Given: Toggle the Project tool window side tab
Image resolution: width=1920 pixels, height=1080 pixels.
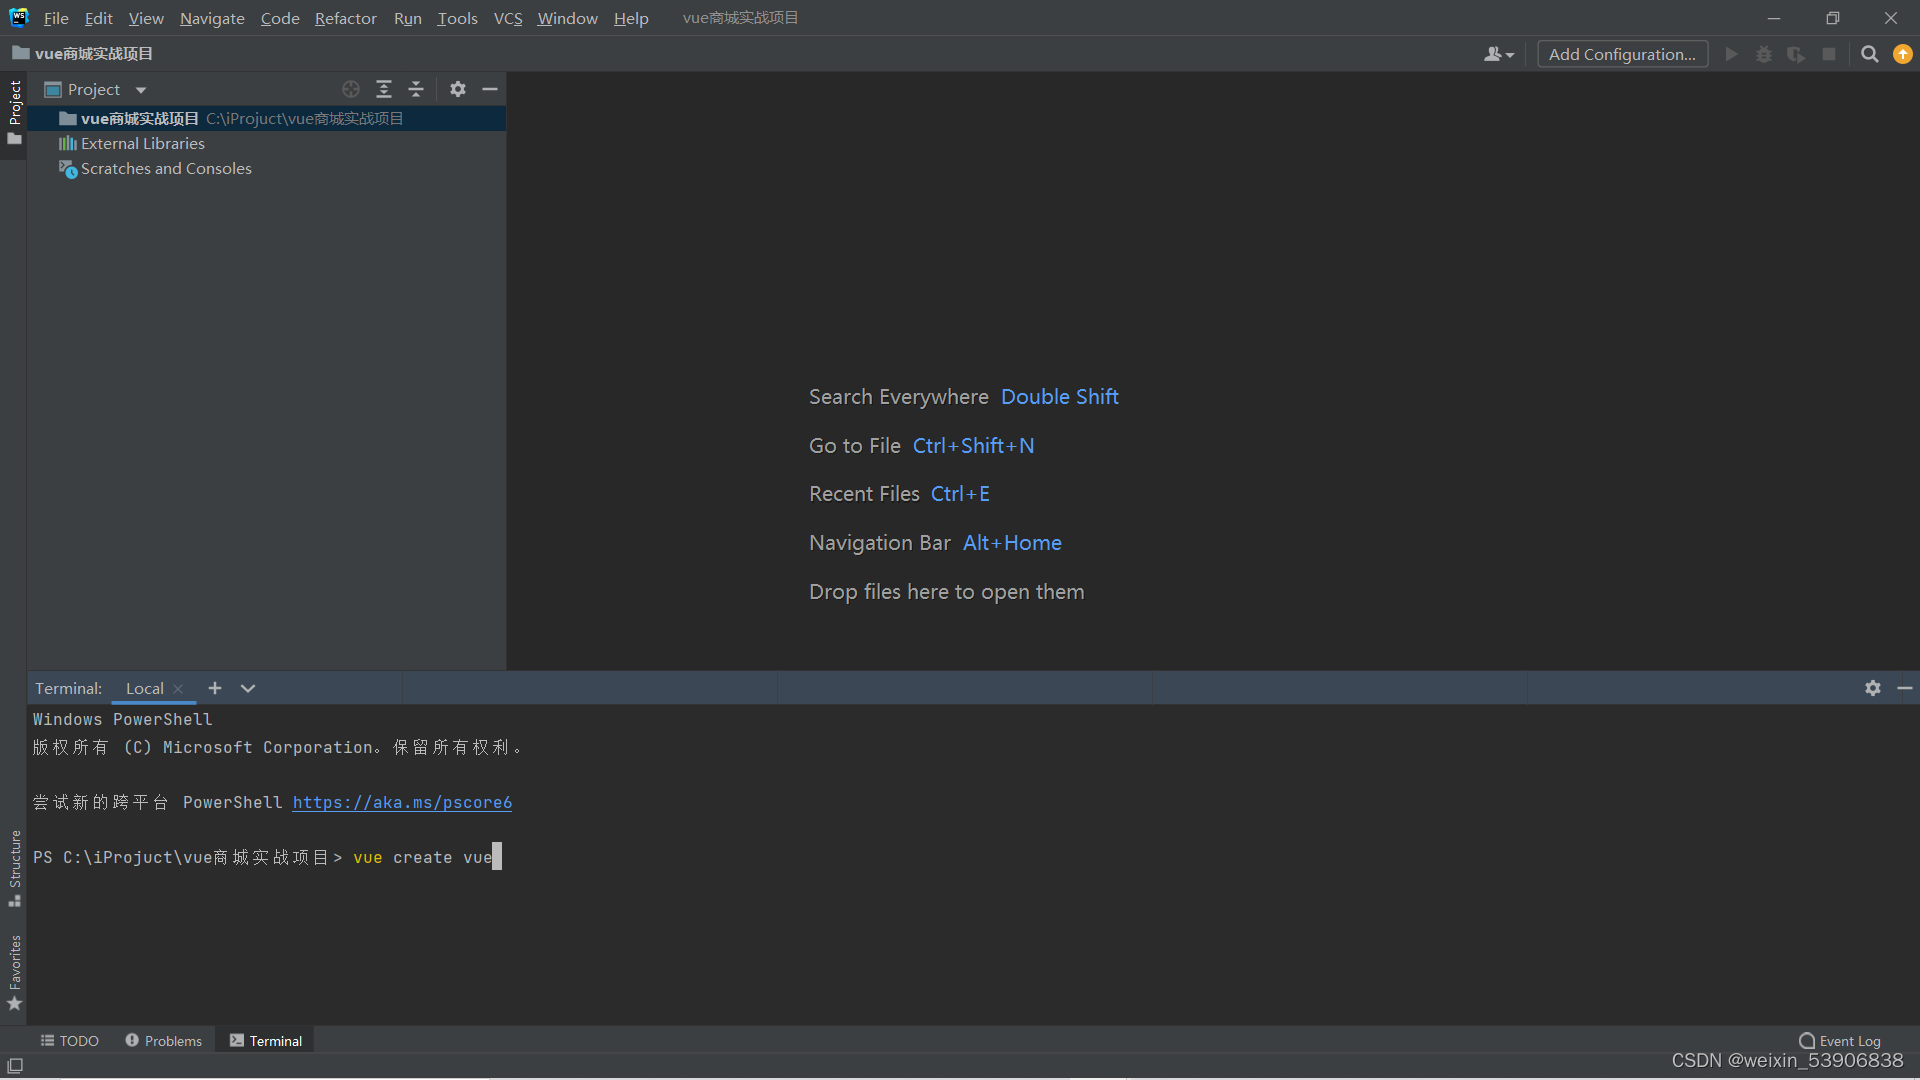Looking at the screenshot, I should click(x=14, y=112).
